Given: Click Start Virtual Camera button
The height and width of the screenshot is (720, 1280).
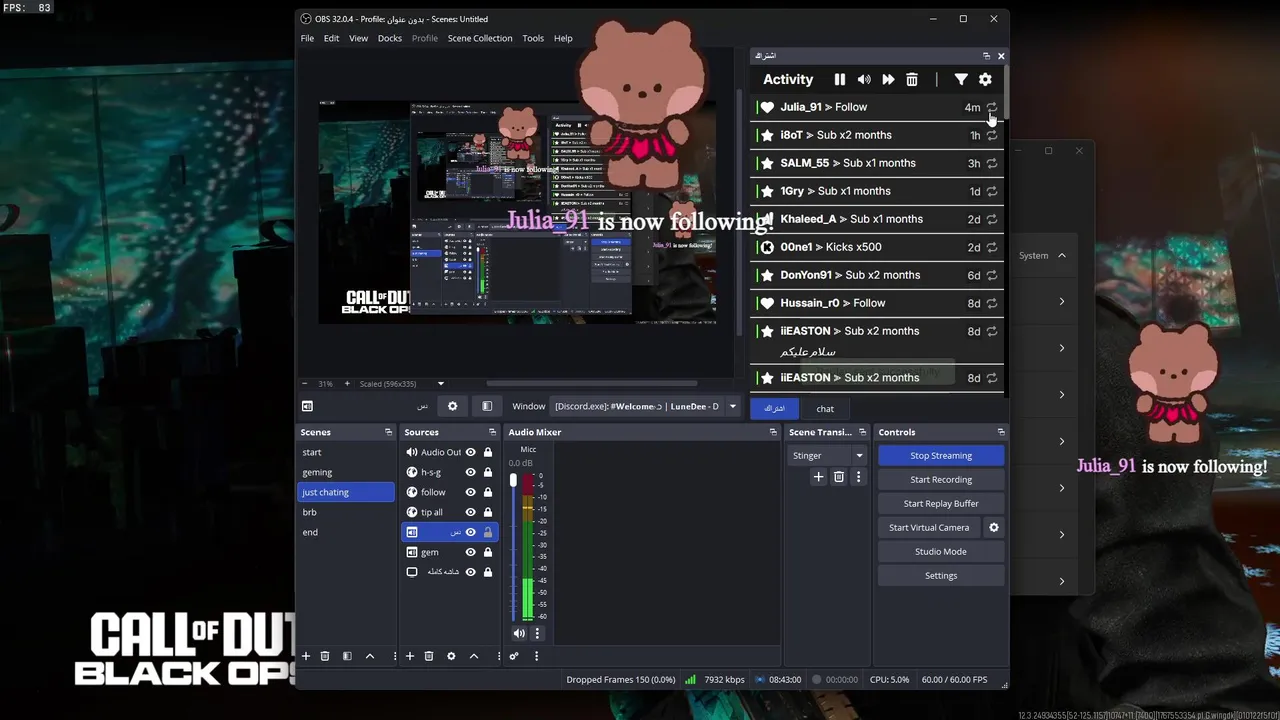Looking at the screenshot, I should [929, 527].
